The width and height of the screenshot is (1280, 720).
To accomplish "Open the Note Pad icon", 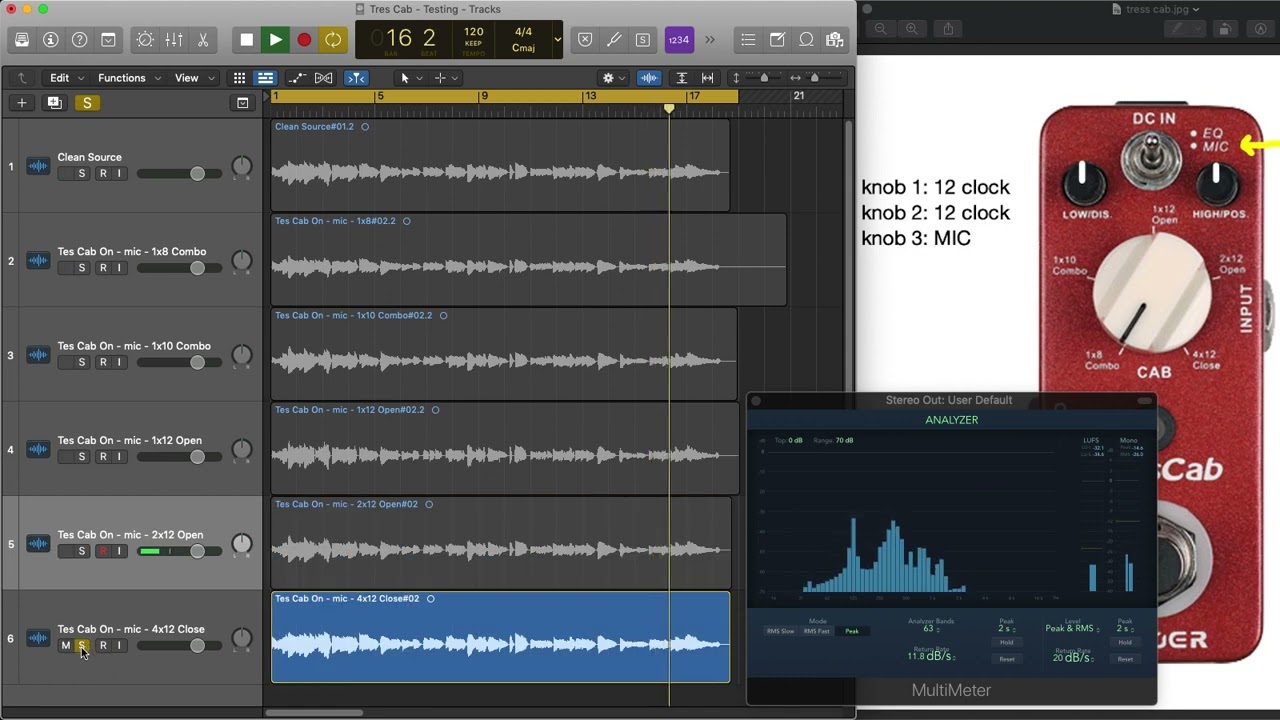I will (x=777, y=40).
